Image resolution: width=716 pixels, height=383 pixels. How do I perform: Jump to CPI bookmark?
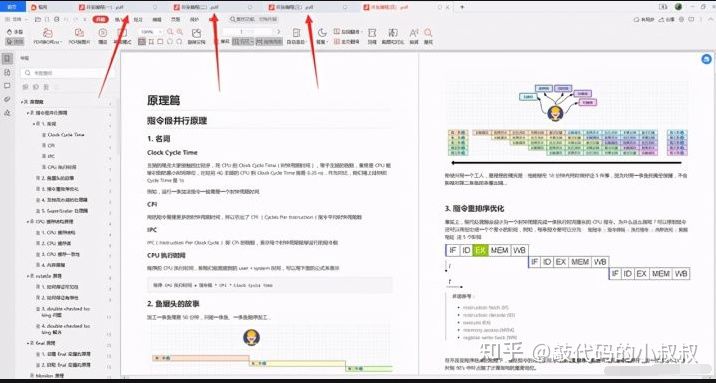coord(51,146)
